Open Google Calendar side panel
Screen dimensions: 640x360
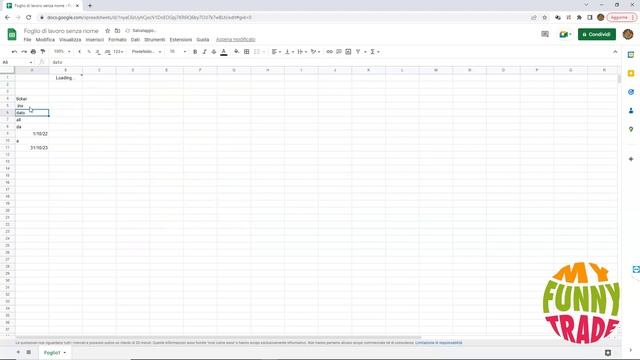[x=631, y=55]
